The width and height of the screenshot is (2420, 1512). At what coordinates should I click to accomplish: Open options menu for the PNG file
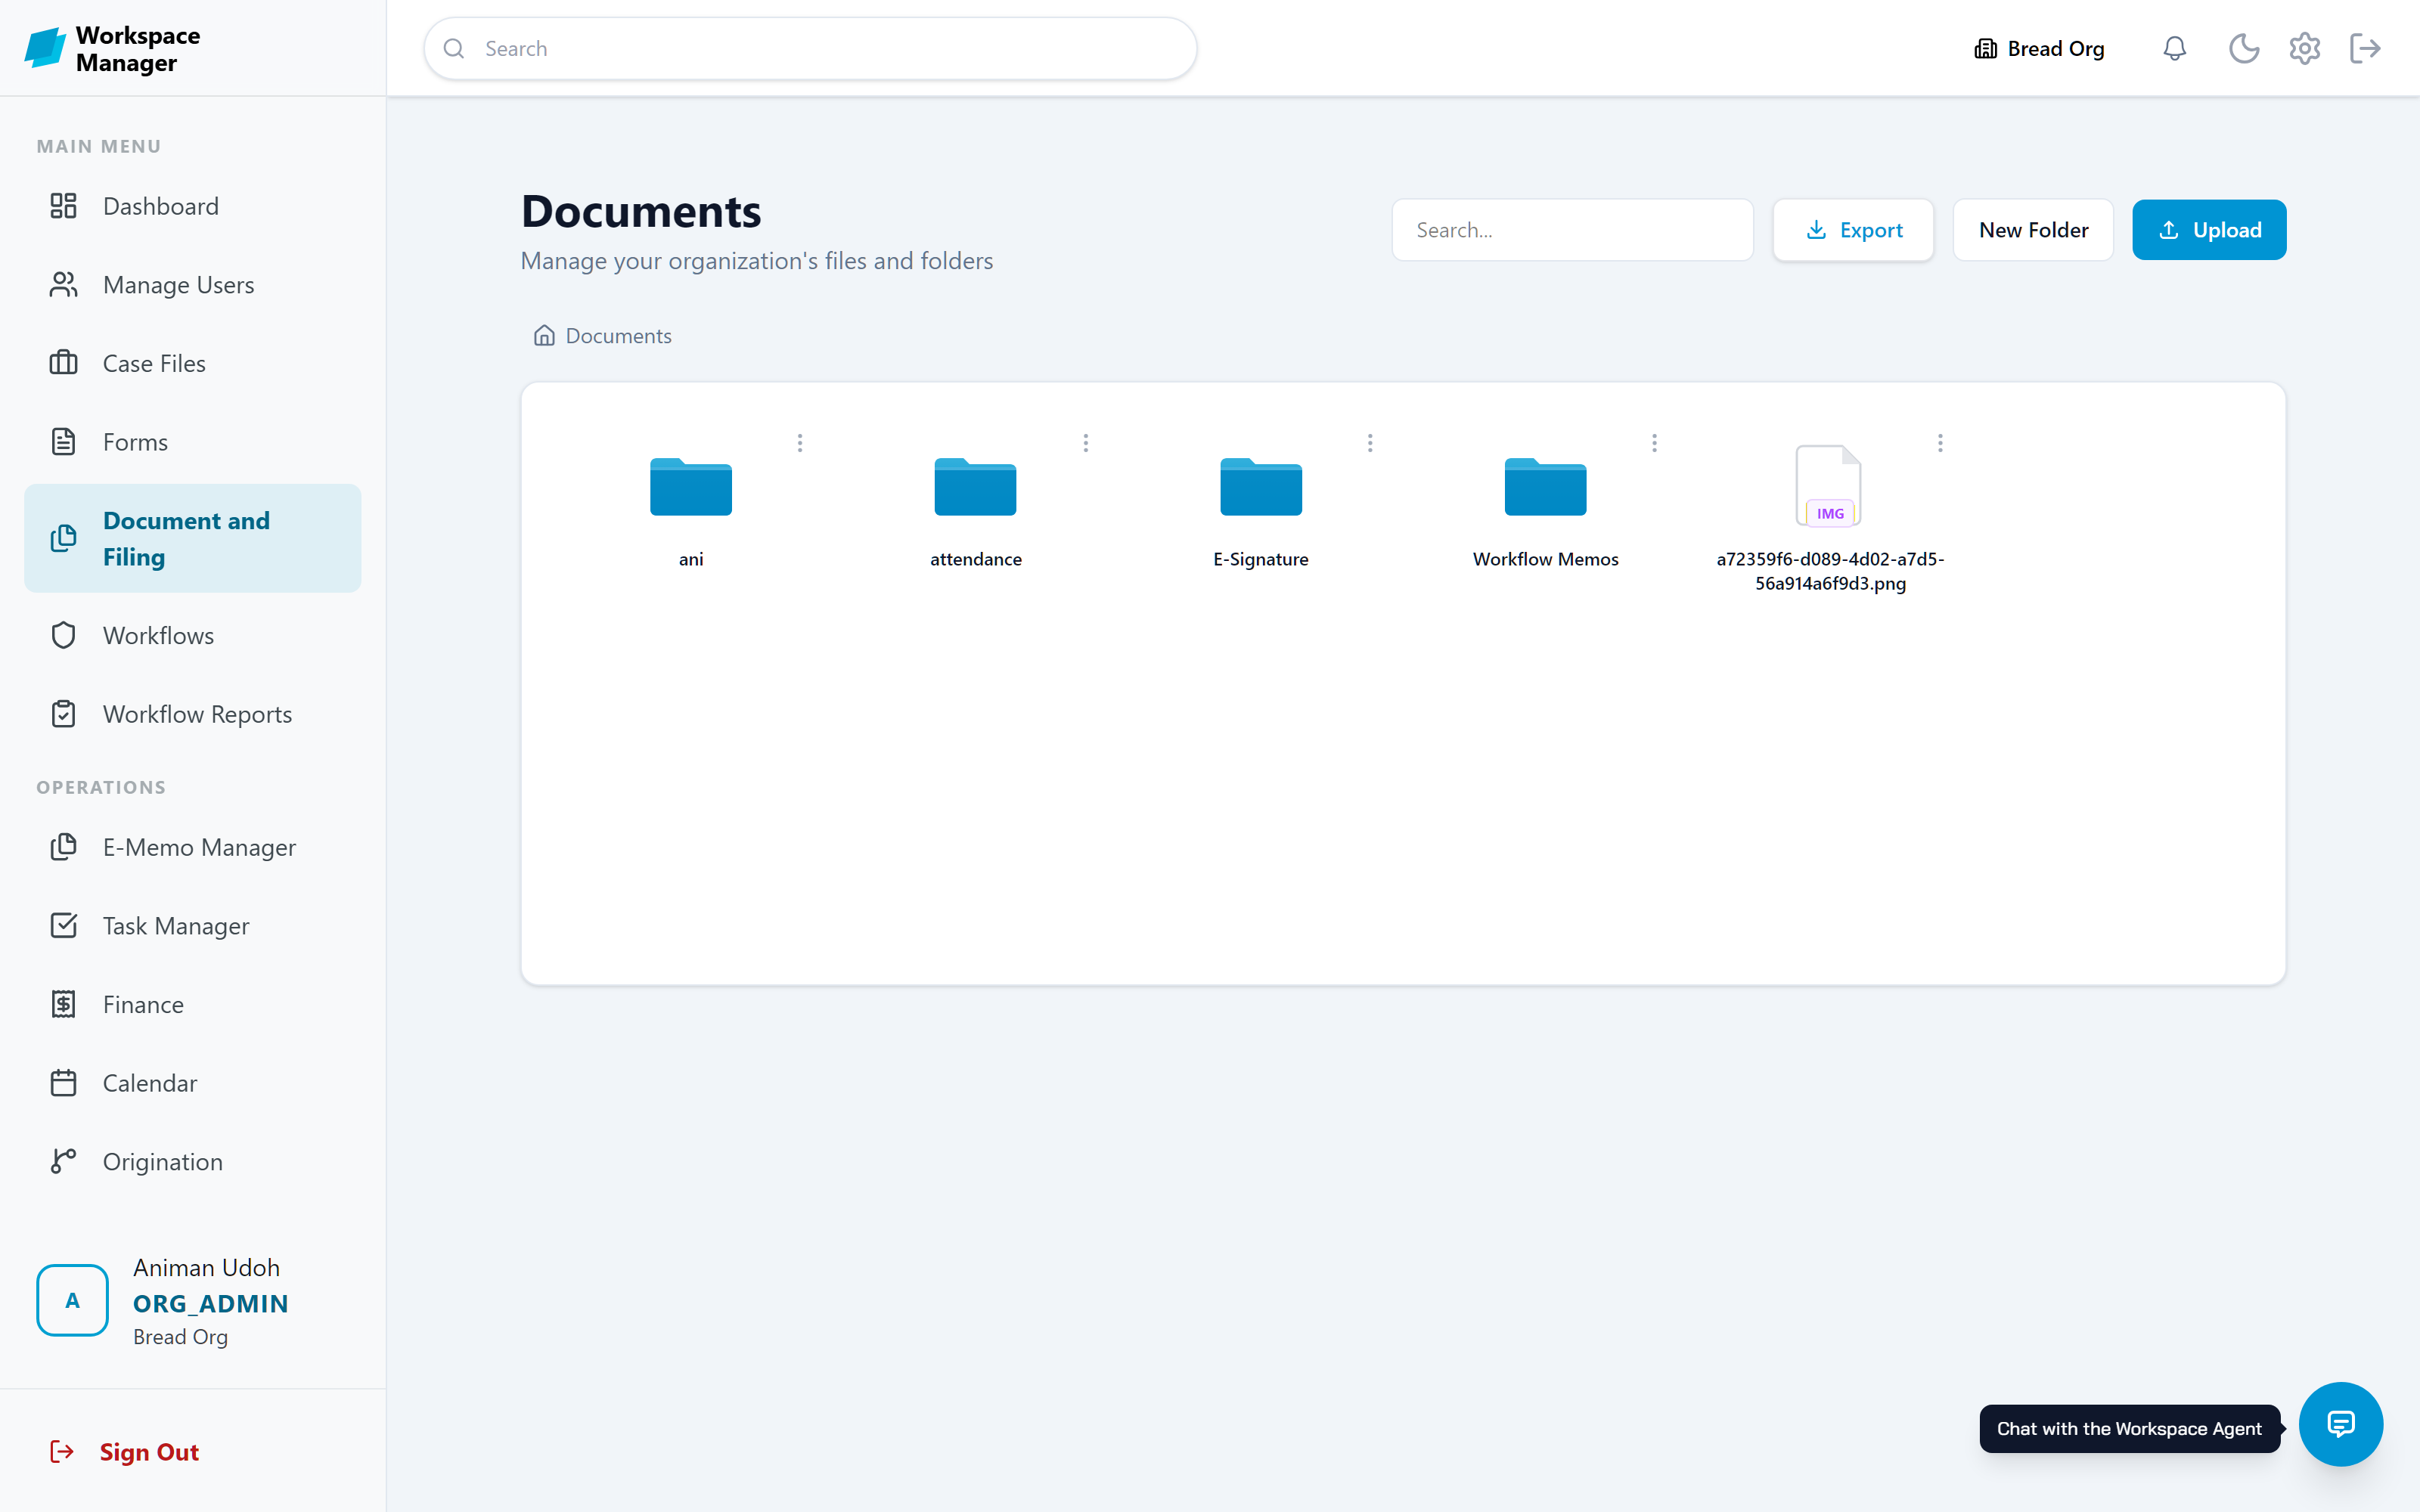pyautogui.click(x=1940, y=443)
